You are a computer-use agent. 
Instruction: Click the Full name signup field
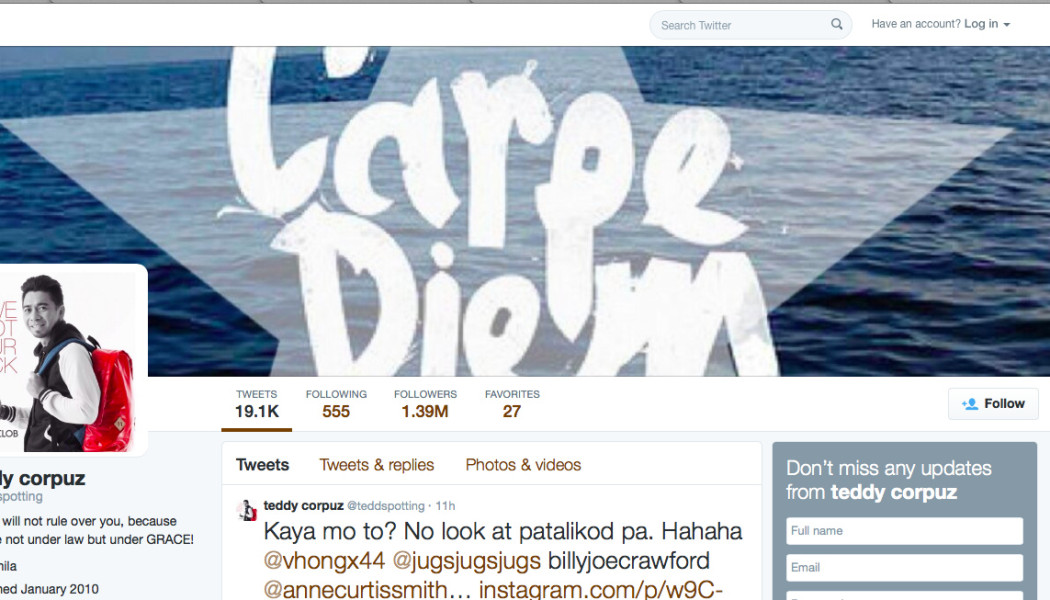pos(904,531)
